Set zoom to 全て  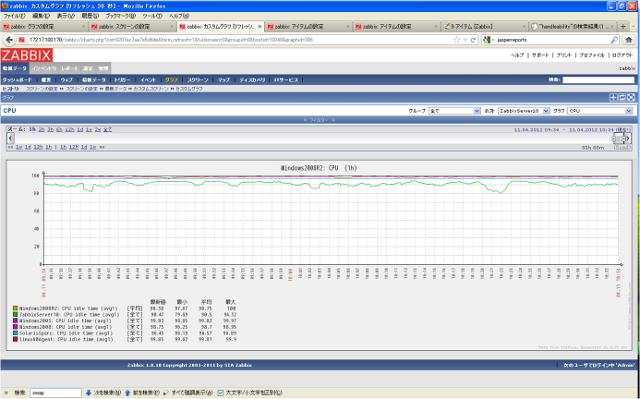click(107, 130)
